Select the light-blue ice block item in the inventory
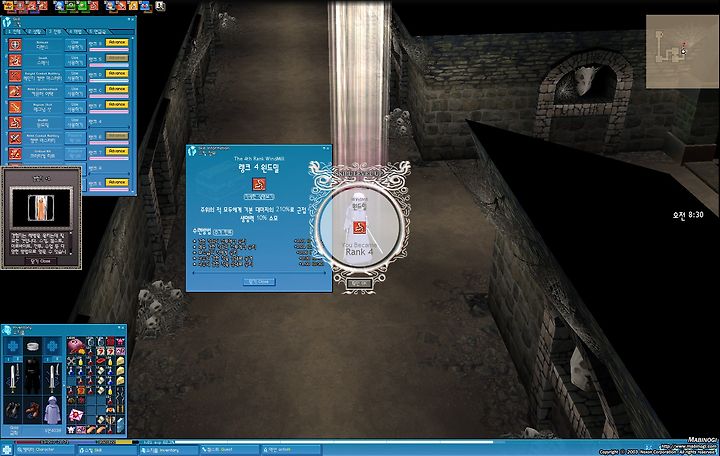This screenshot has width=720, height=456. (120, 425)
